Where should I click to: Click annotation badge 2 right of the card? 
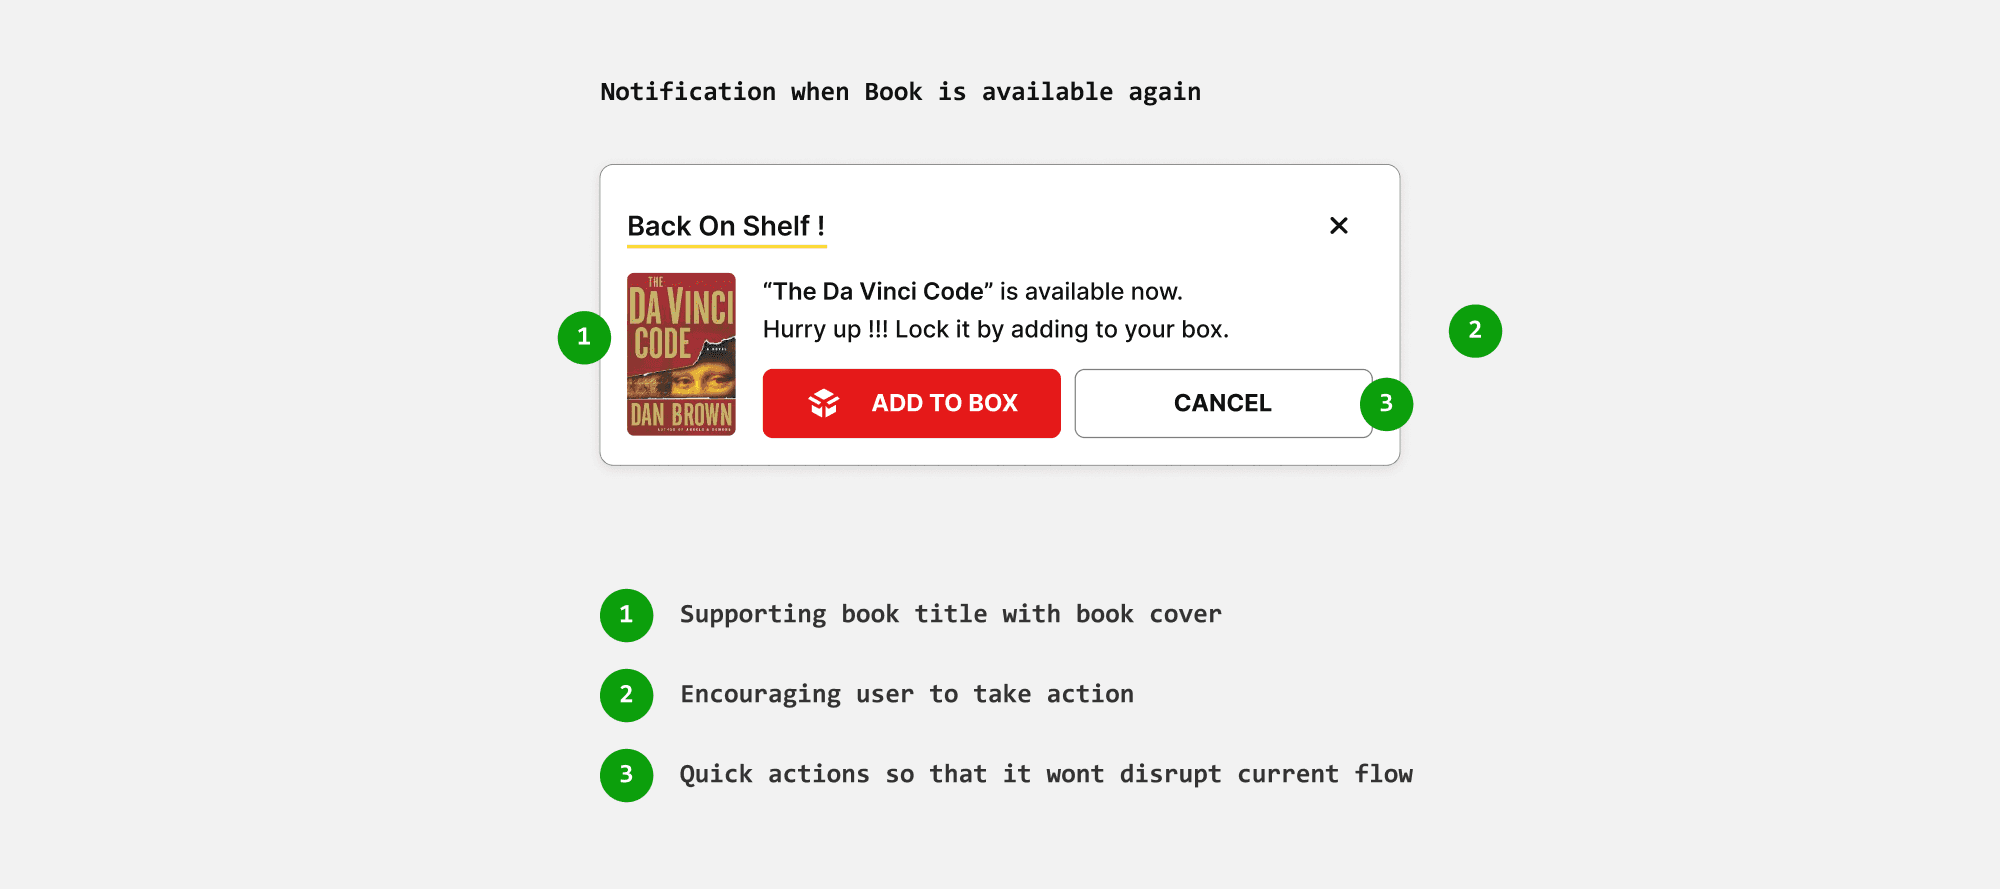[1475, 331]
